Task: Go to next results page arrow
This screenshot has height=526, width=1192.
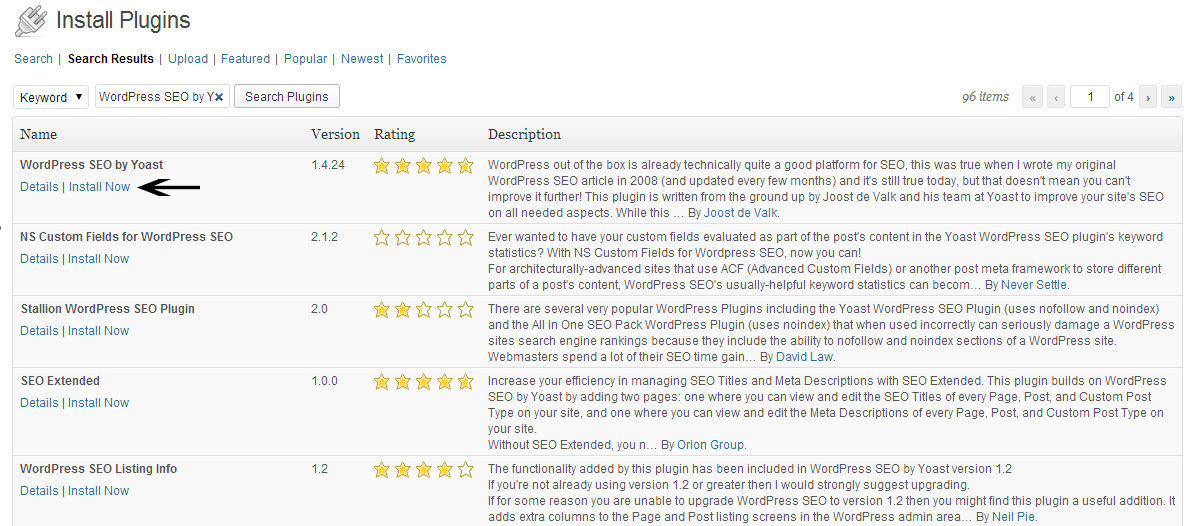Action: [x=1147, y=97]
